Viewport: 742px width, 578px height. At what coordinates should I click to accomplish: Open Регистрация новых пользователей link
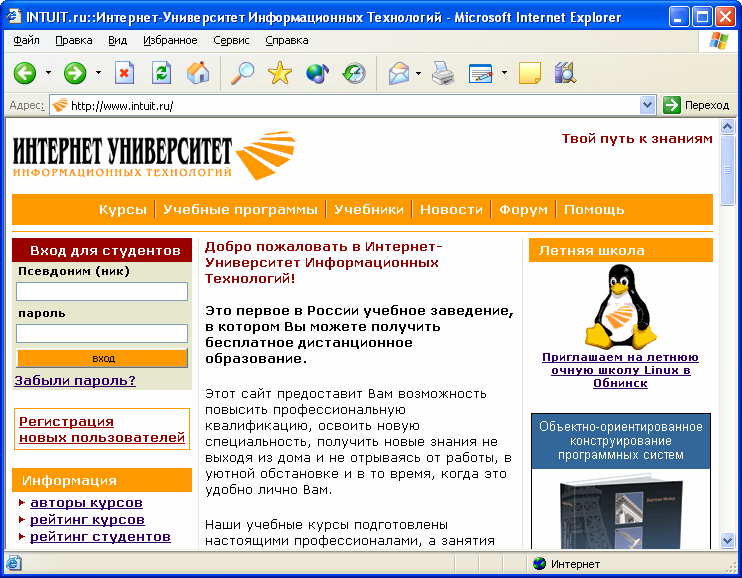tap(102, 429)
